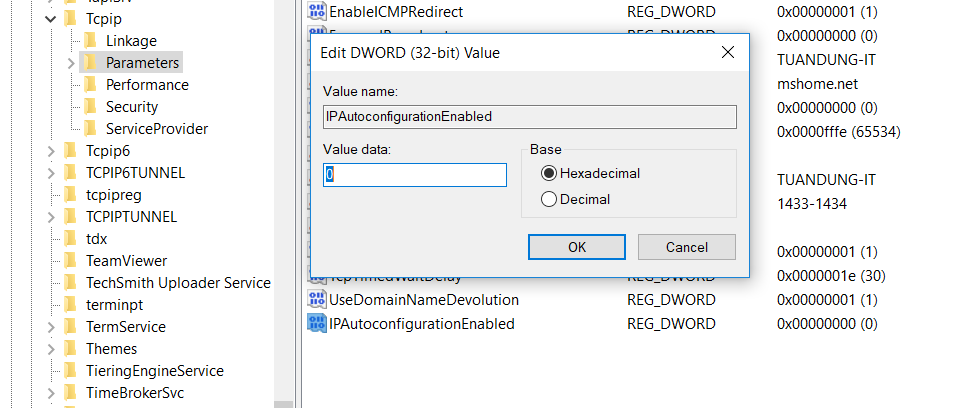Confirm the DWORD edit with OK
This screenshot has height=408, width=974.
(577, 247)
